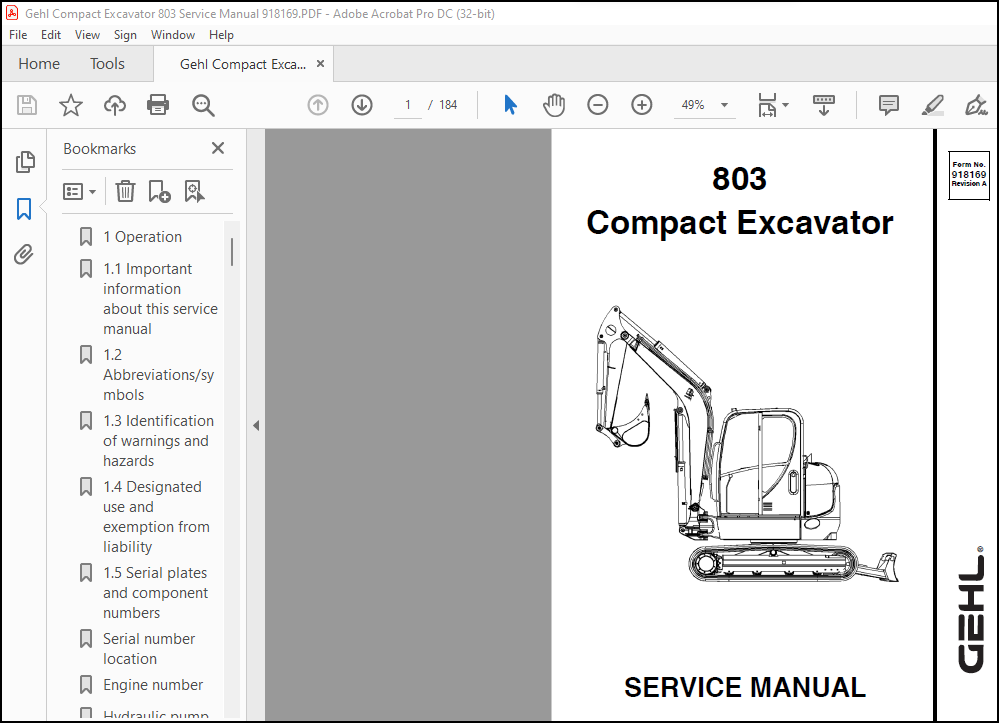Go to previous page with the up arrow
The height and width of the screenshot is (723, 999).
click(318, 105)
